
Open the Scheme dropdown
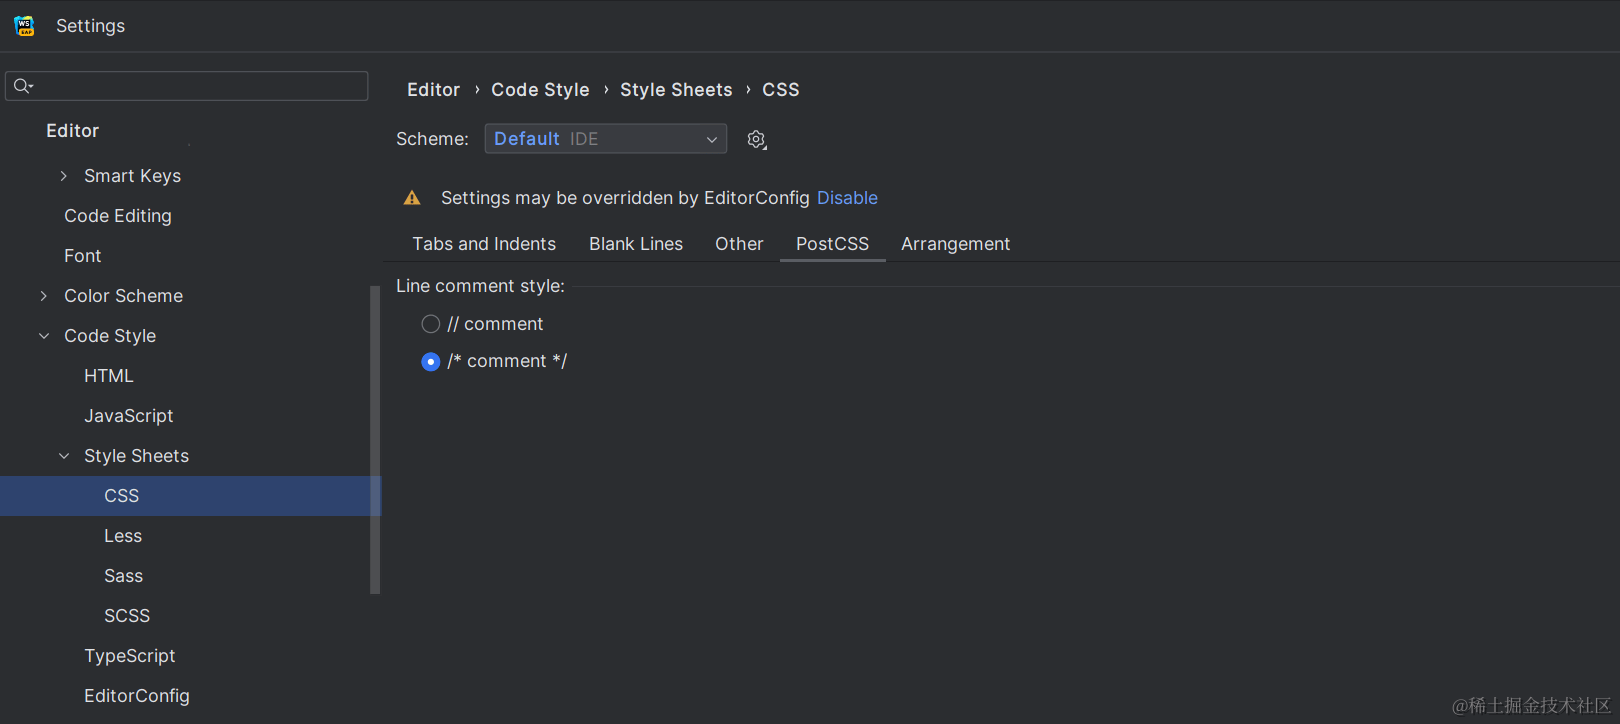point(606,139)
